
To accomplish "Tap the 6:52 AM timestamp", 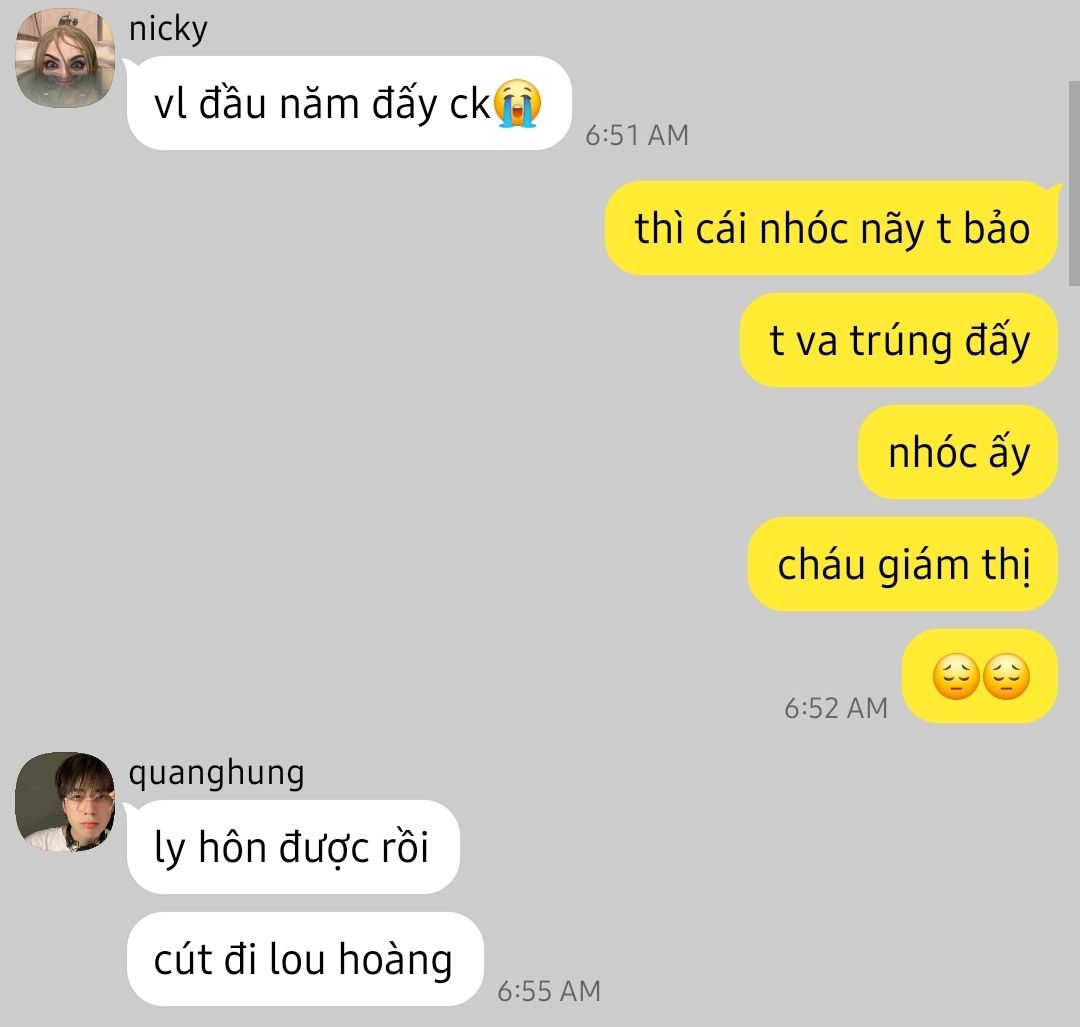I will pos(836,708).
